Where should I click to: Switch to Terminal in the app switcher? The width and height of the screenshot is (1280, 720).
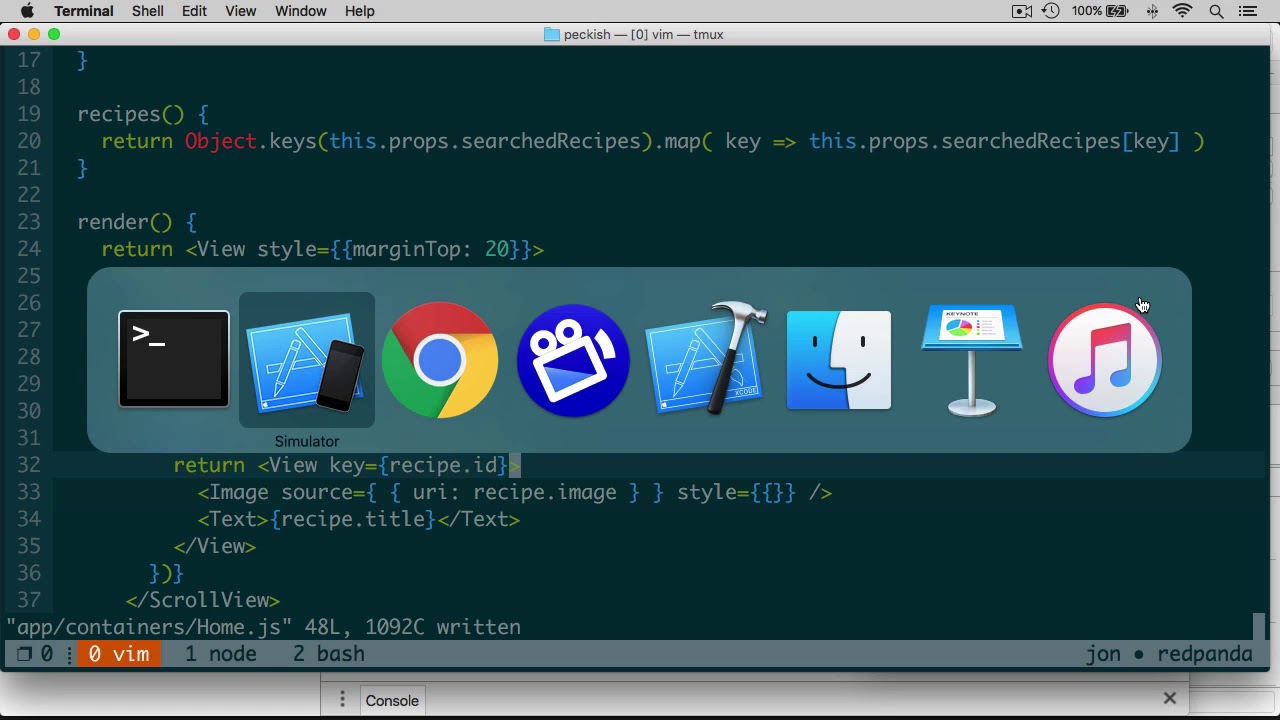[x=174, y=359]
